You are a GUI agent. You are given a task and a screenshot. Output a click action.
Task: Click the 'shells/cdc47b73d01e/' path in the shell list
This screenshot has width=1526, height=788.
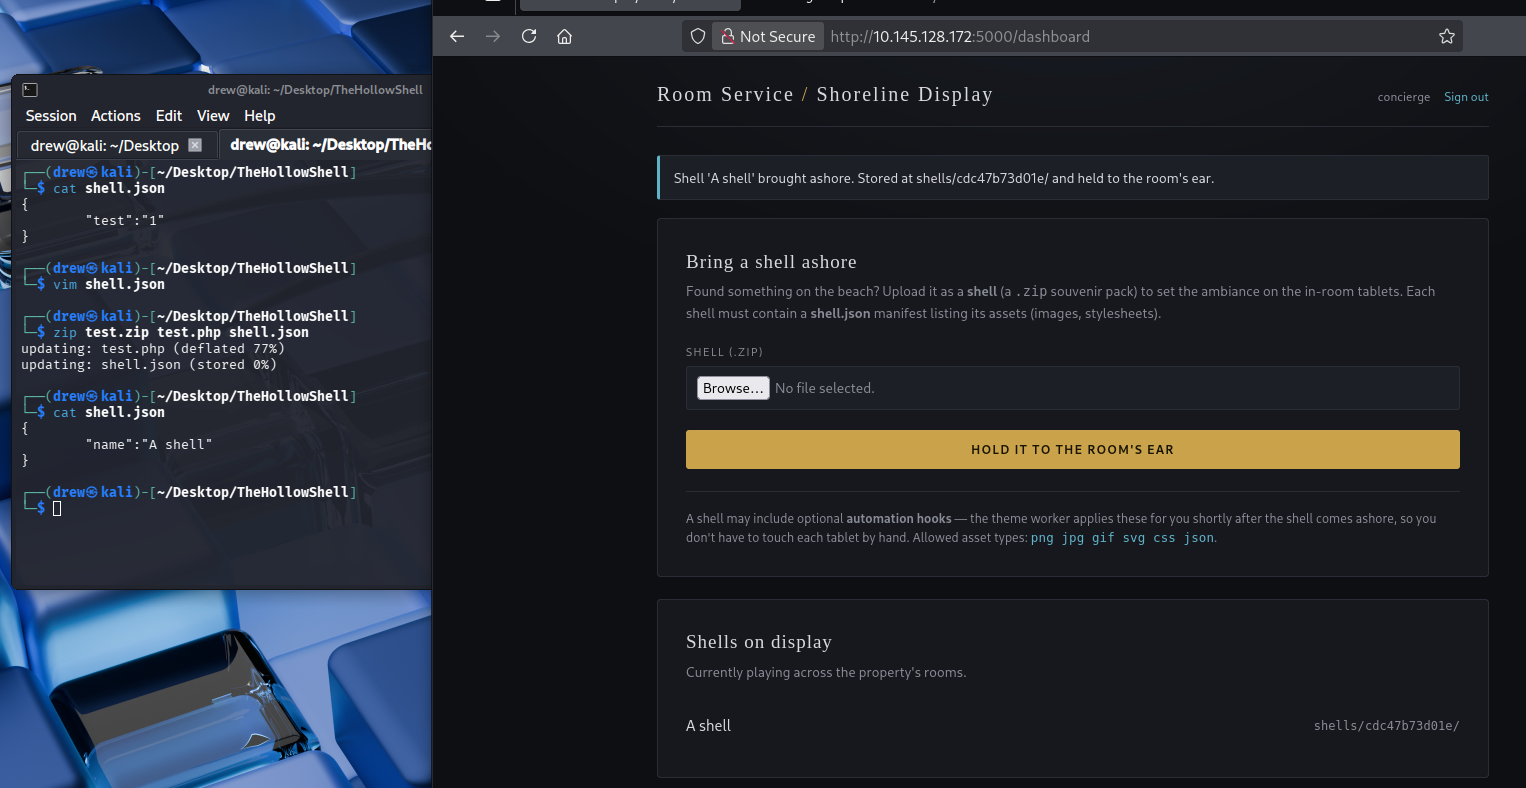coord(1386,726)
